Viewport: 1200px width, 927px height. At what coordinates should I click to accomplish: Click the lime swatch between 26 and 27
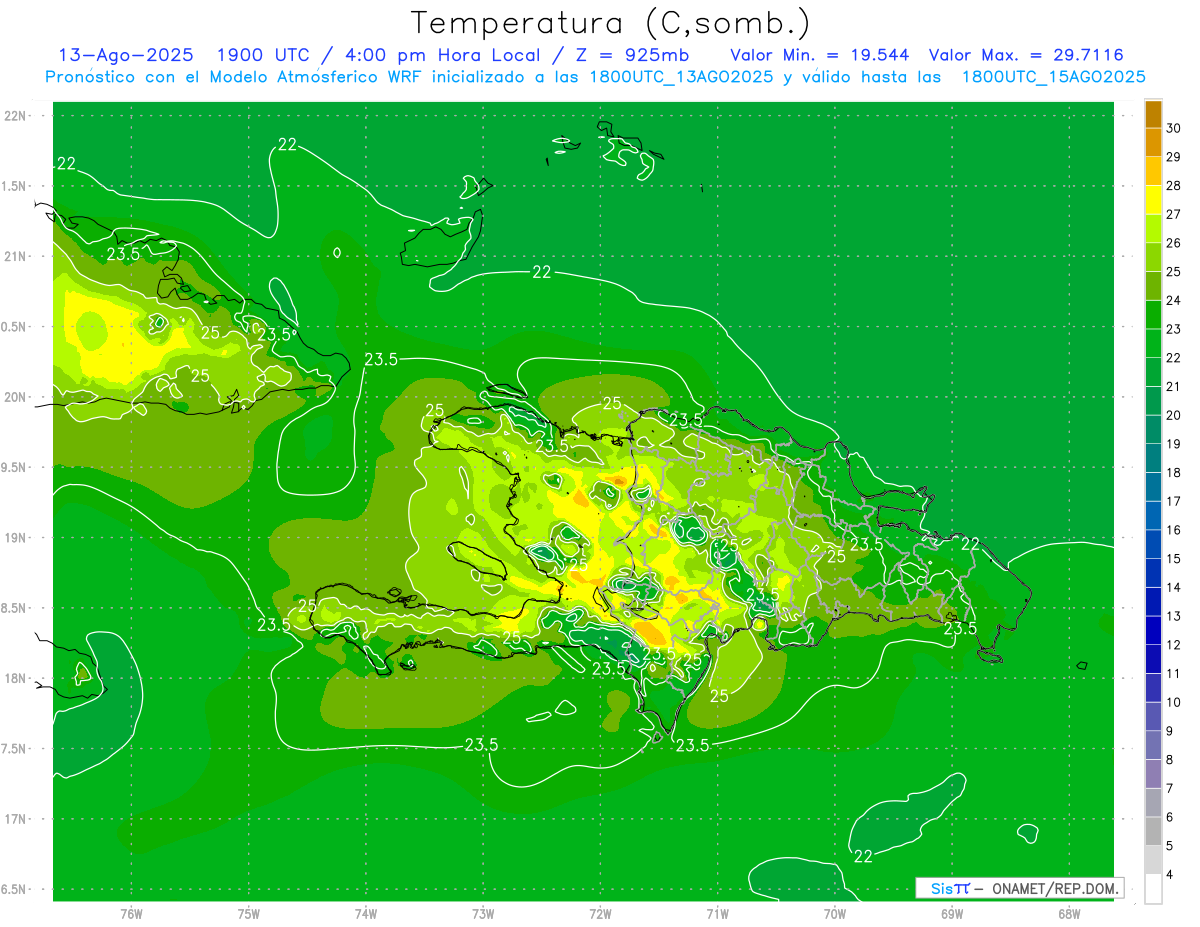[1153, 229]
